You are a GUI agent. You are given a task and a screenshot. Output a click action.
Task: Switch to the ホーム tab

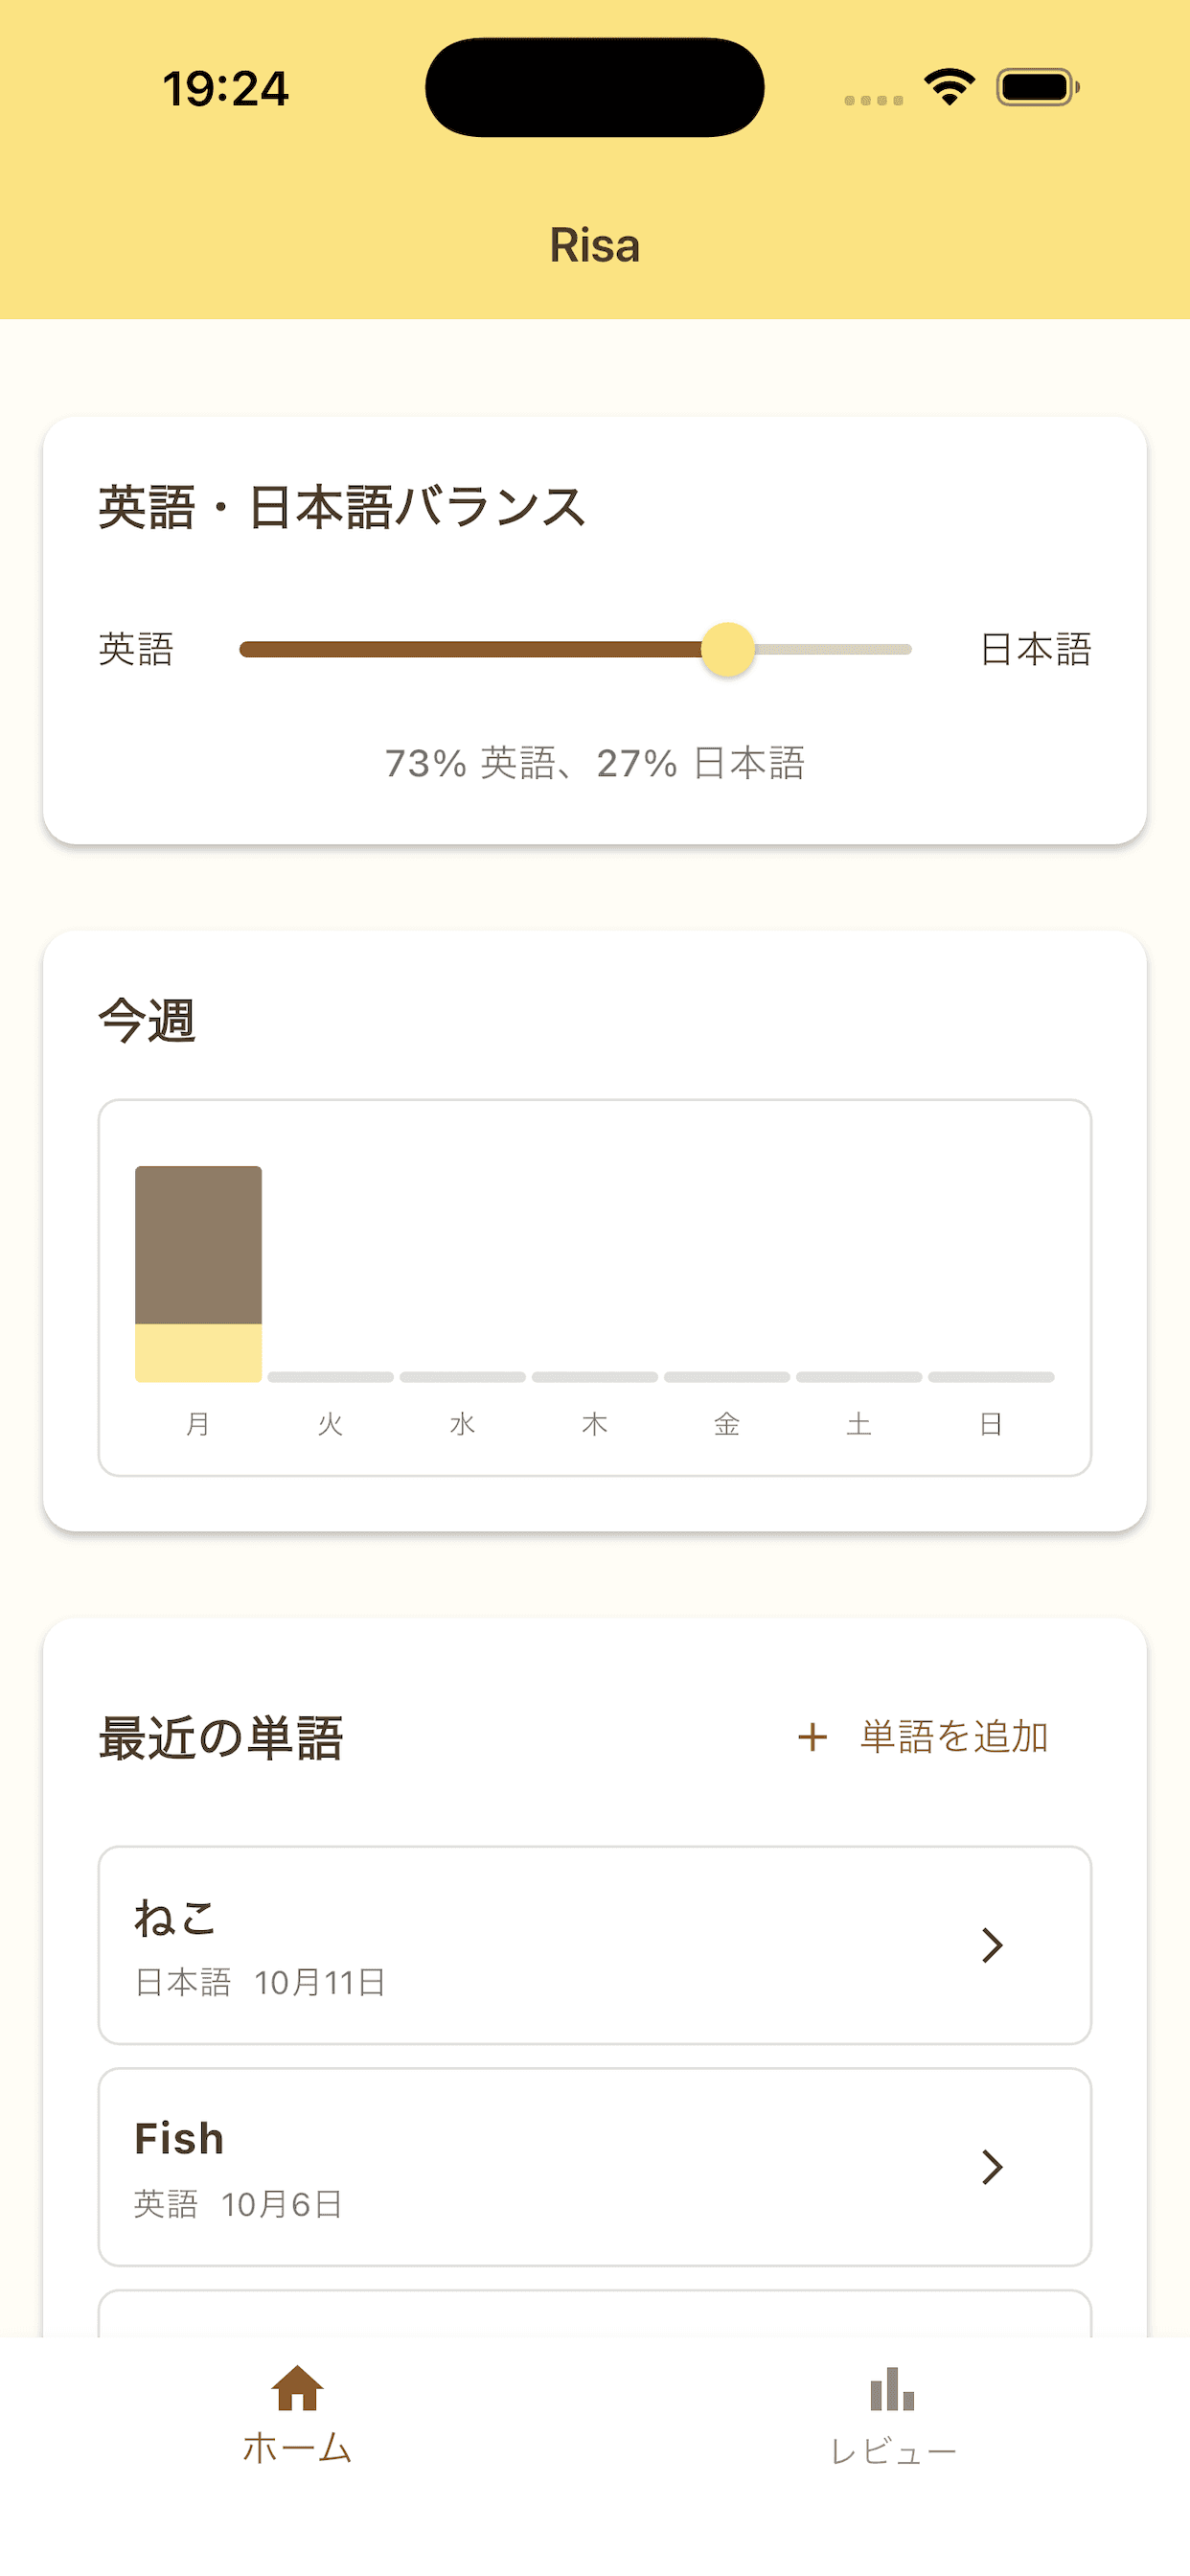[297, 2448]
